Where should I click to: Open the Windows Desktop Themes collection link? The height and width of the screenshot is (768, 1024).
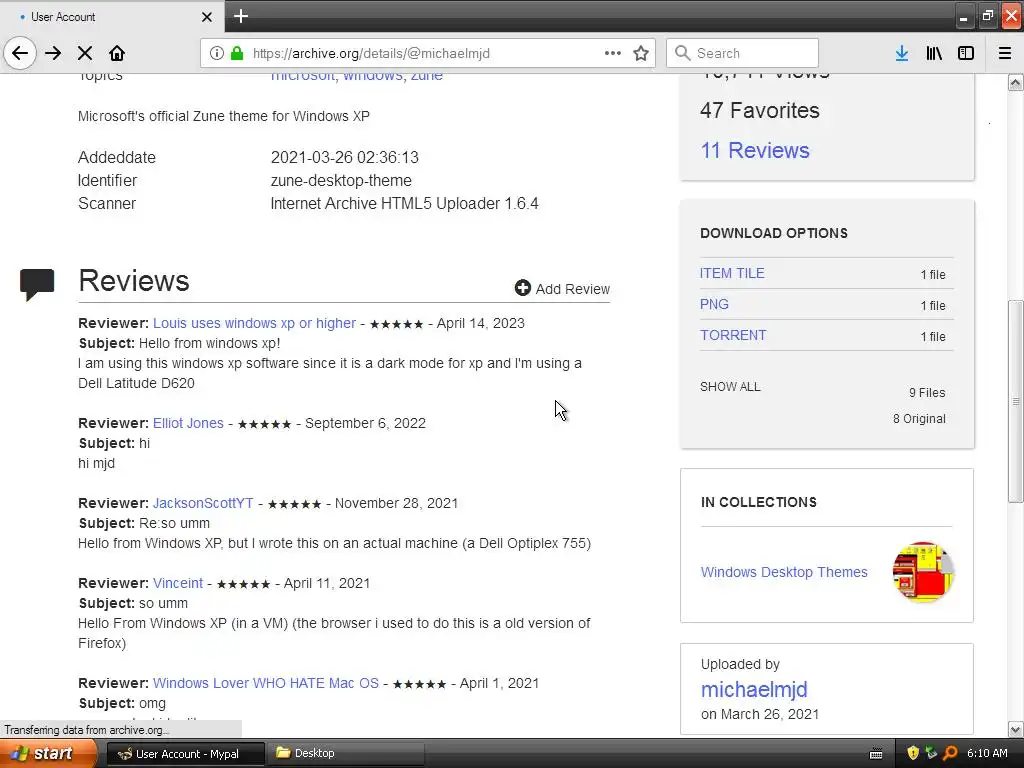[x=784, y=572]
